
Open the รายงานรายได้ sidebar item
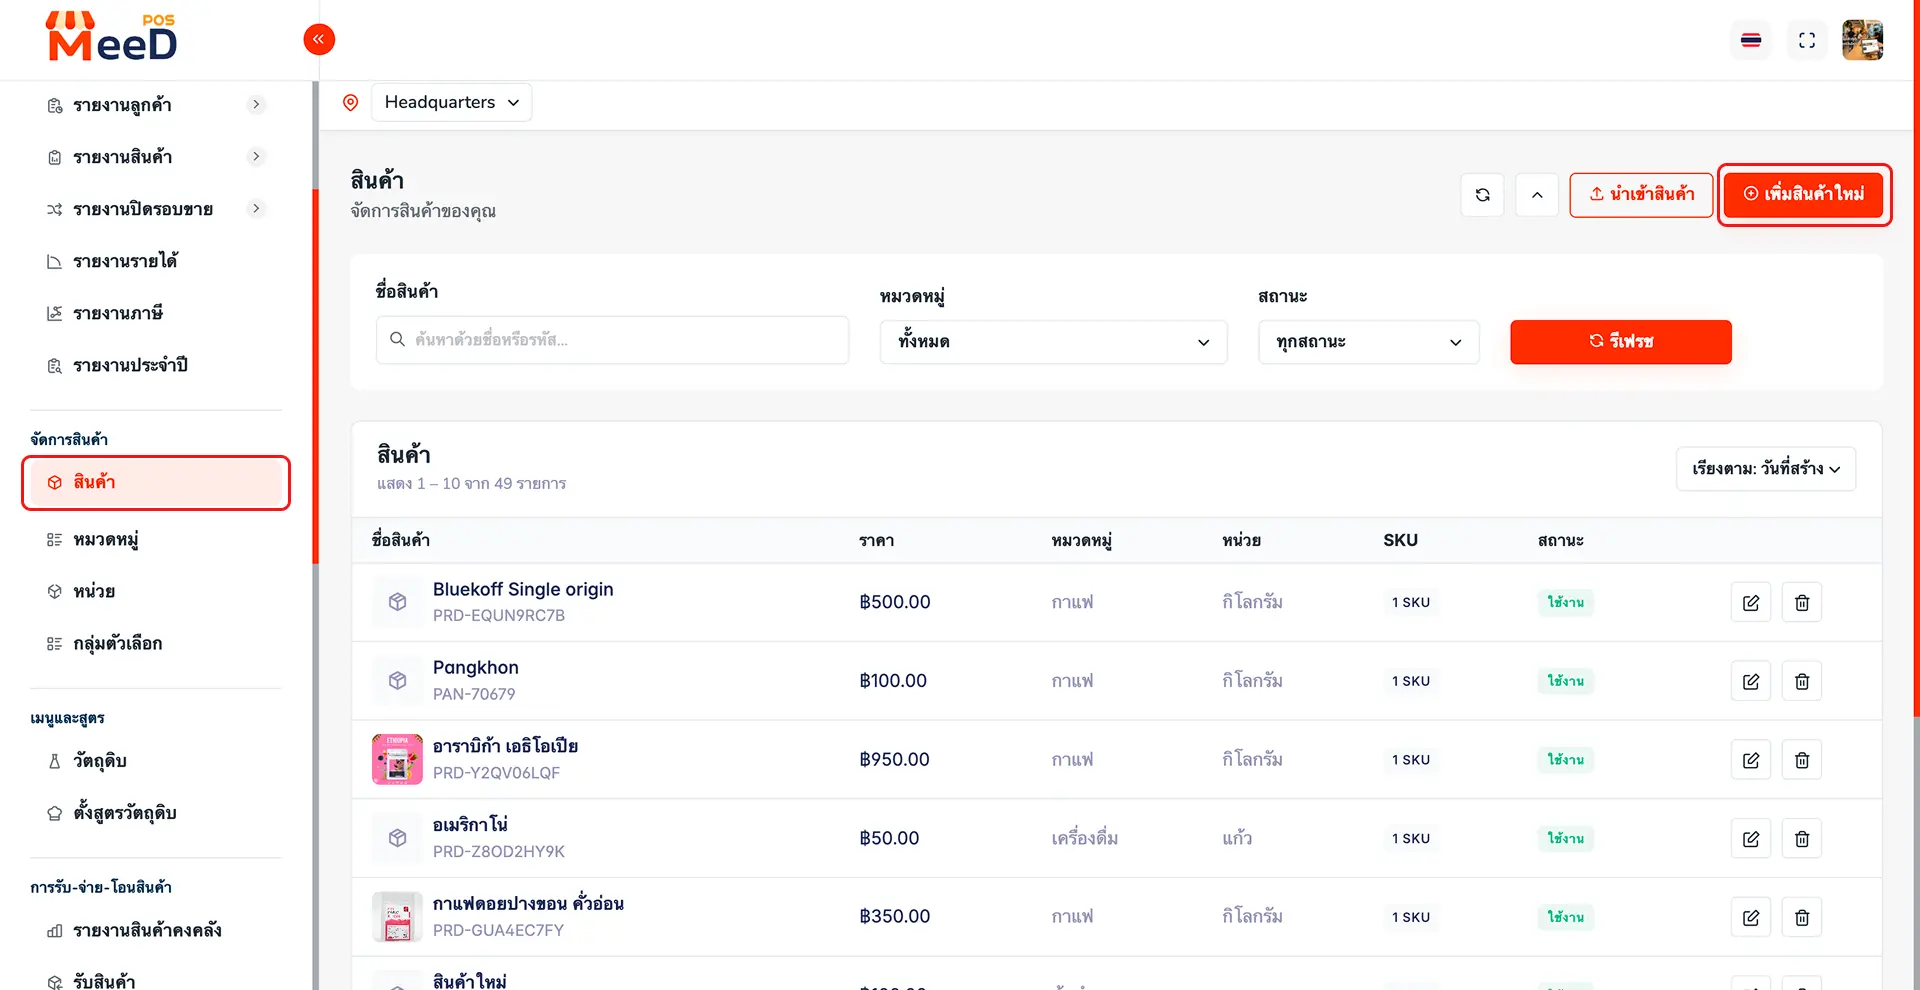tap(125, 261)
